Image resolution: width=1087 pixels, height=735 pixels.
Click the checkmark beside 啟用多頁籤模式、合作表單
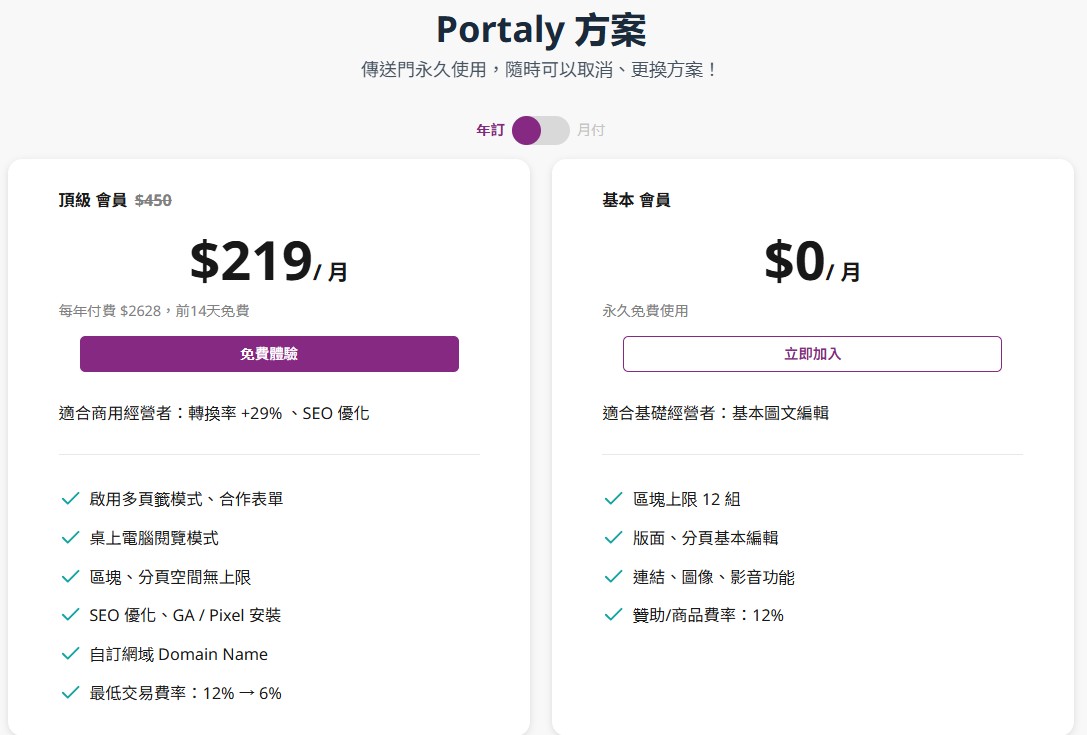[x=69, y=497]
